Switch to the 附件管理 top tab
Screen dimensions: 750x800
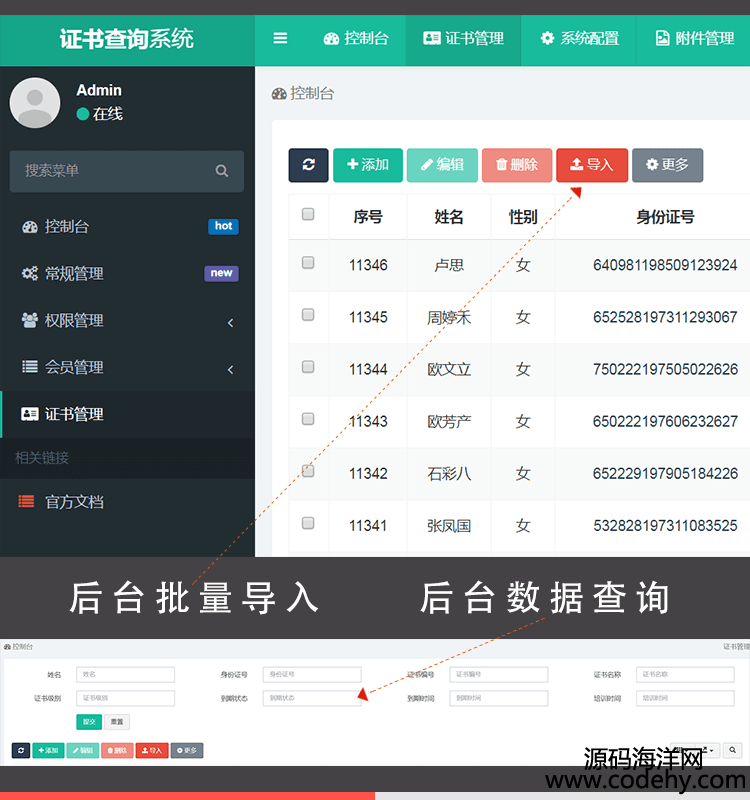pos(694,38)
